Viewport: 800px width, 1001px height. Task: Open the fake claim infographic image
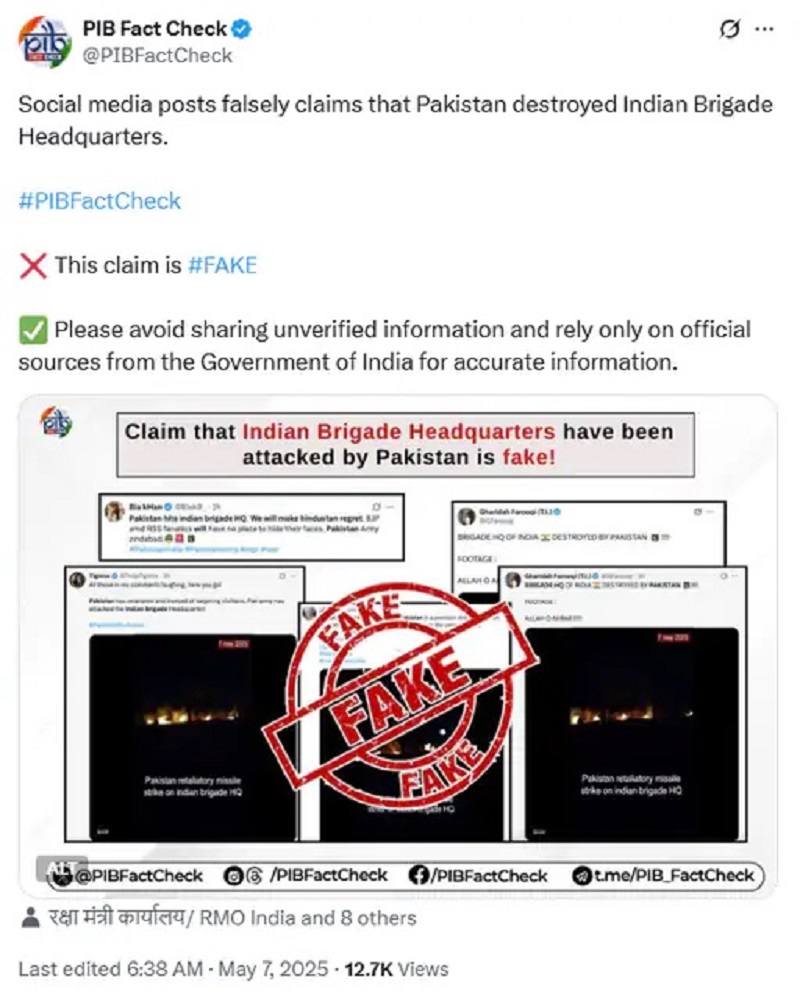(398, 646)
